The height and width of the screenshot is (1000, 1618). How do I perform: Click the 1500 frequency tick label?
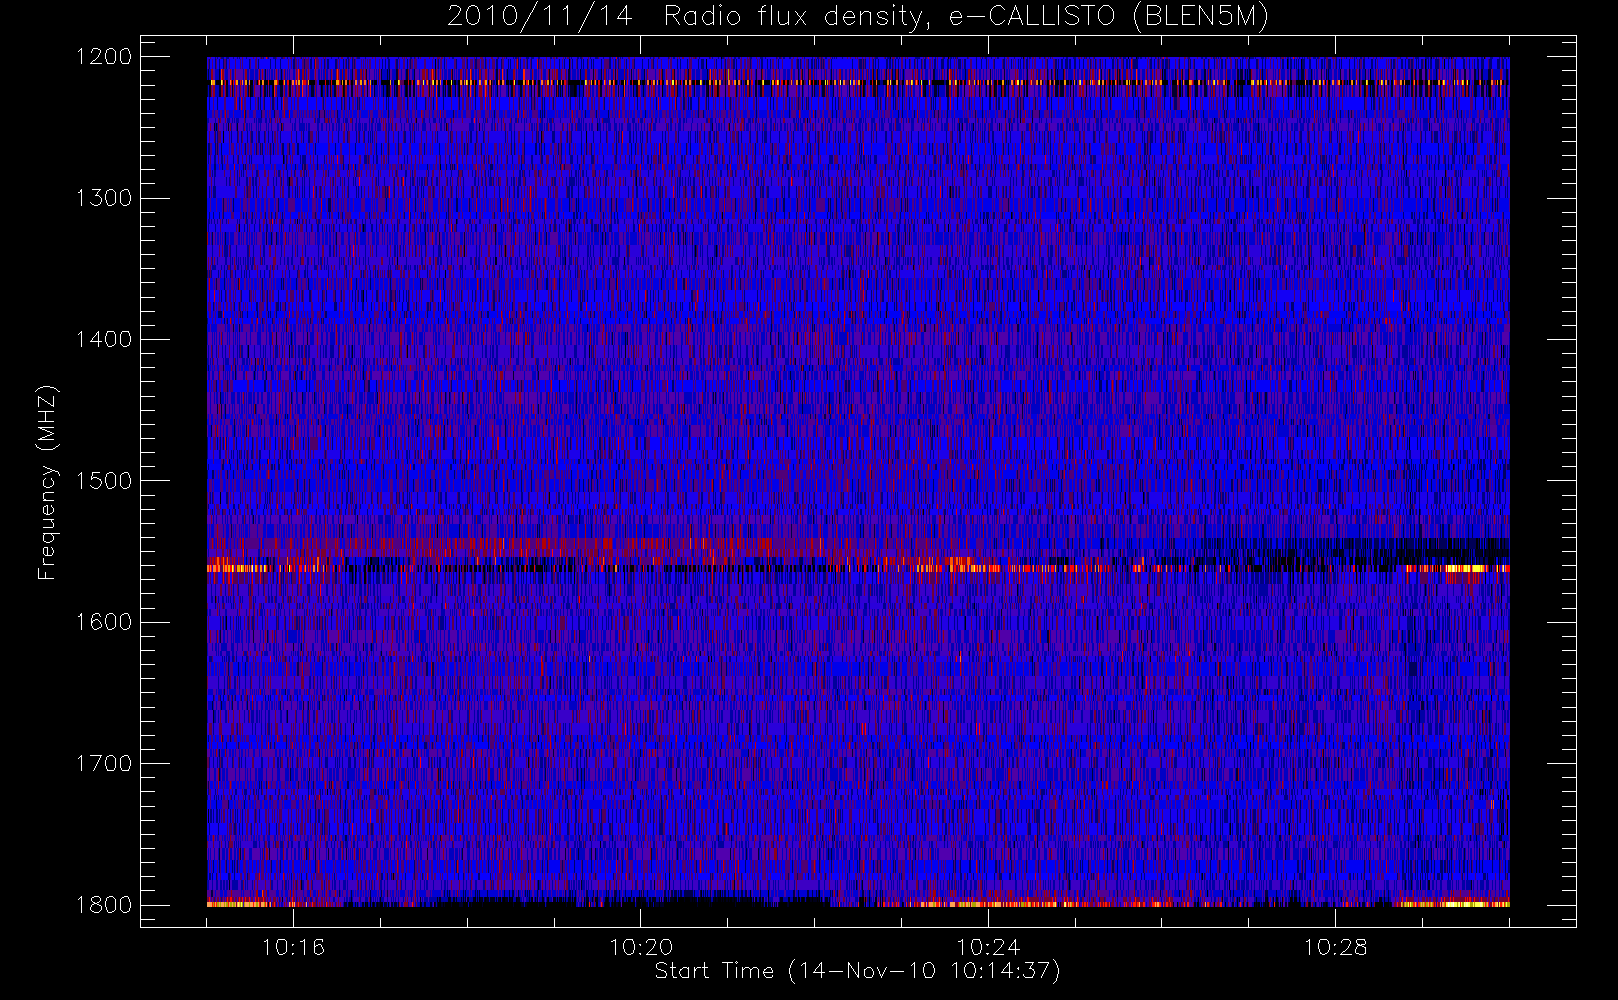click(104, 481)
